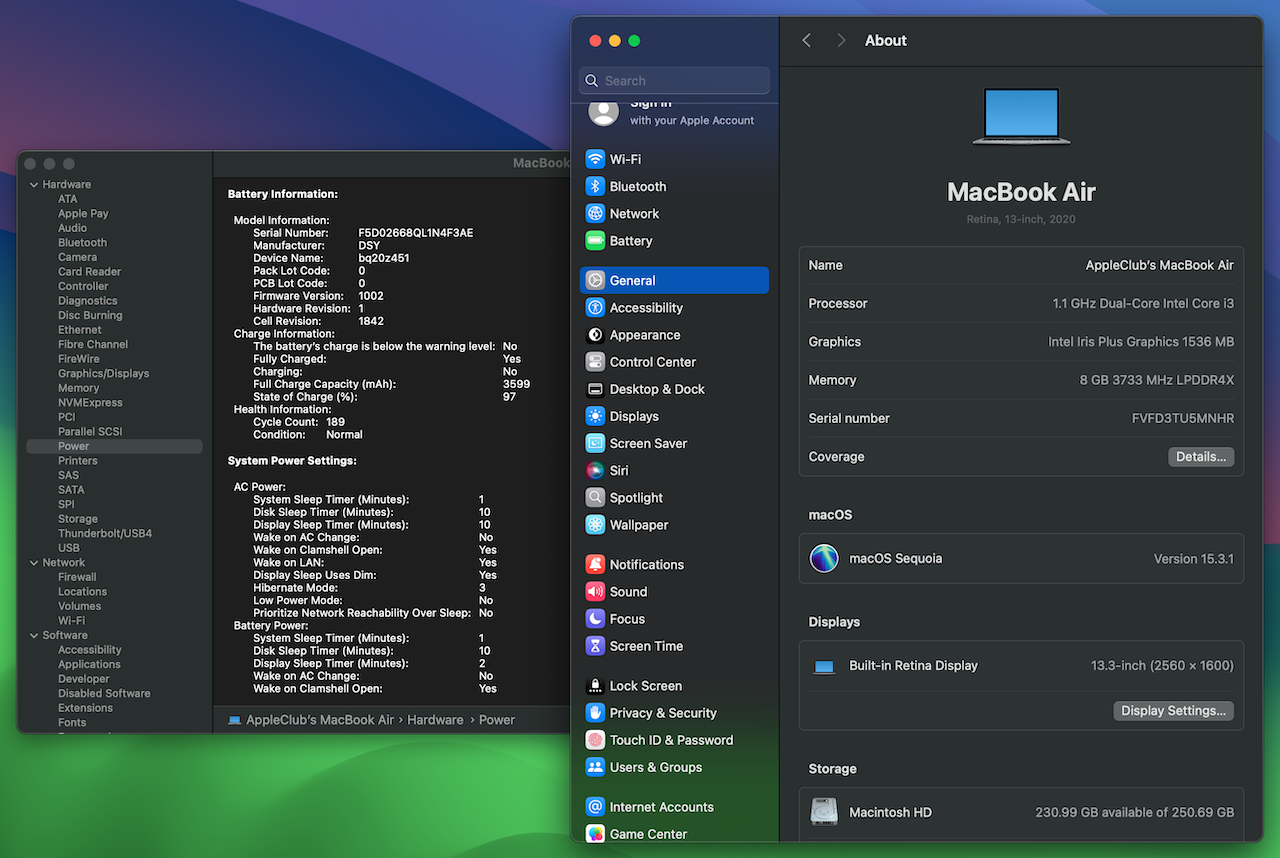Click the Touch ID fingerprint icon
This screenshot has height=858, width=1280.
pos(595,740)
